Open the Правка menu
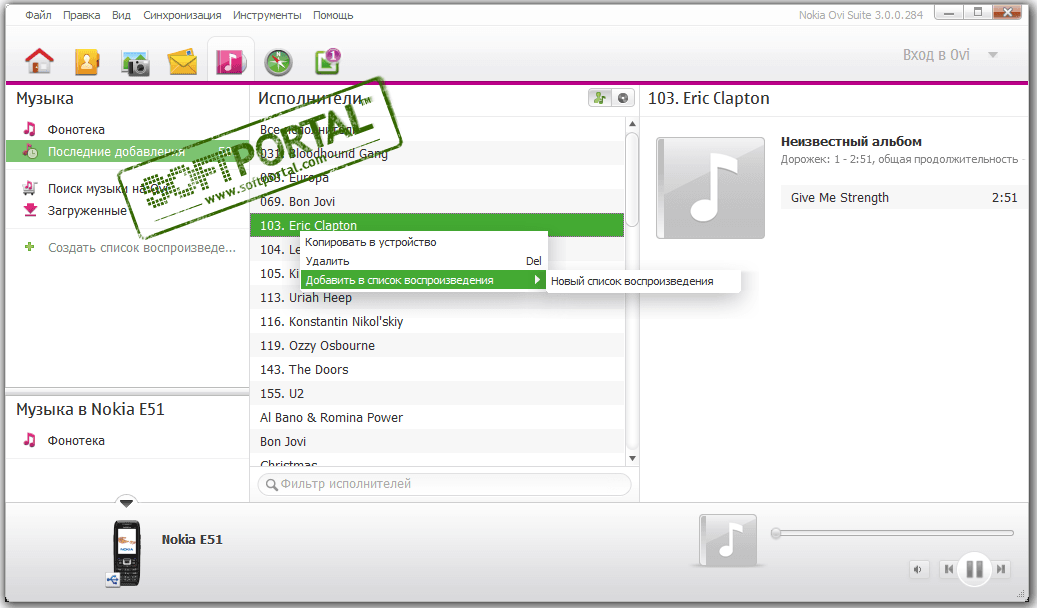 (81, 15)
